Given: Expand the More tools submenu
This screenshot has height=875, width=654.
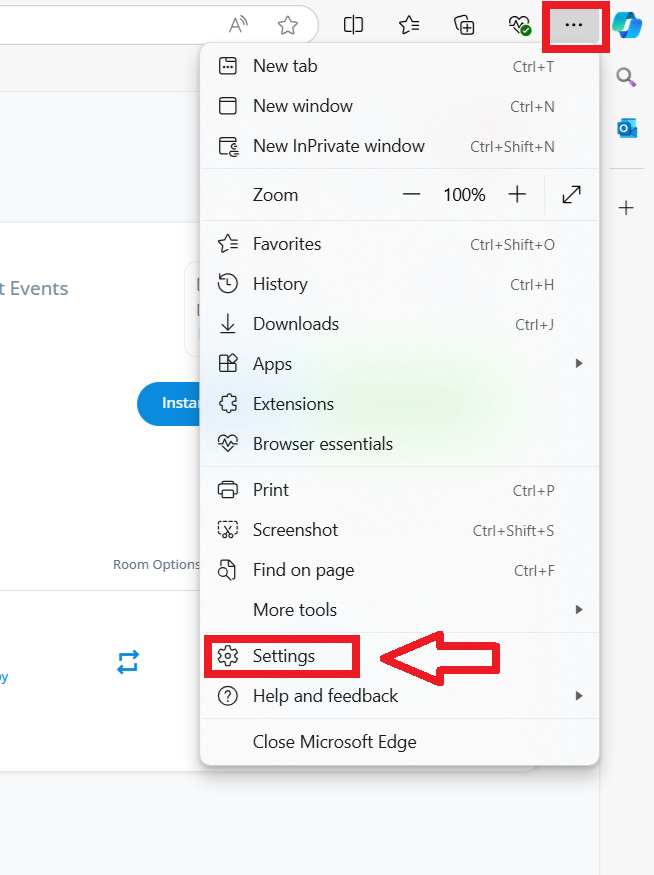Looking at the screenshot, I should point(400,610).
